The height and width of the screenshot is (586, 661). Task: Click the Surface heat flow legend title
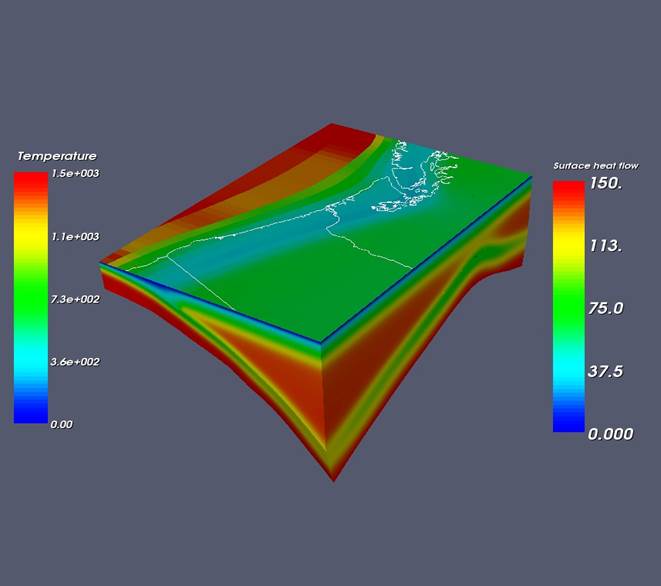[x=596, y=166]
